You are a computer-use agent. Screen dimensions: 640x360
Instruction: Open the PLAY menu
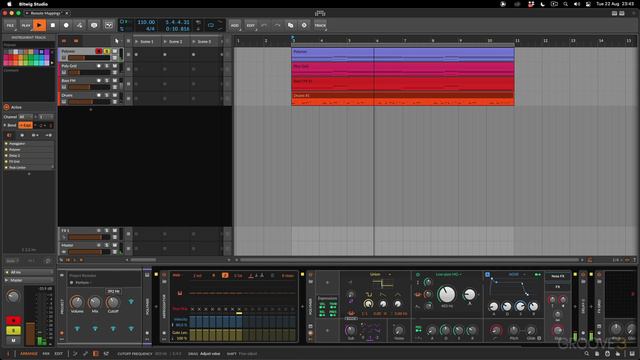(x=26, y=25)
